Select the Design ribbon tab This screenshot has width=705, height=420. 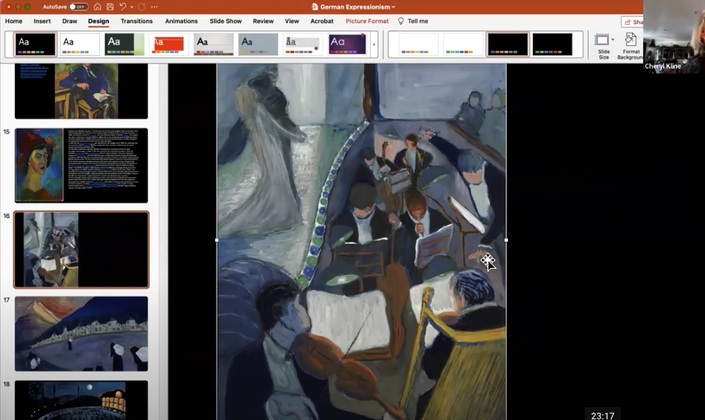[98, 21]
